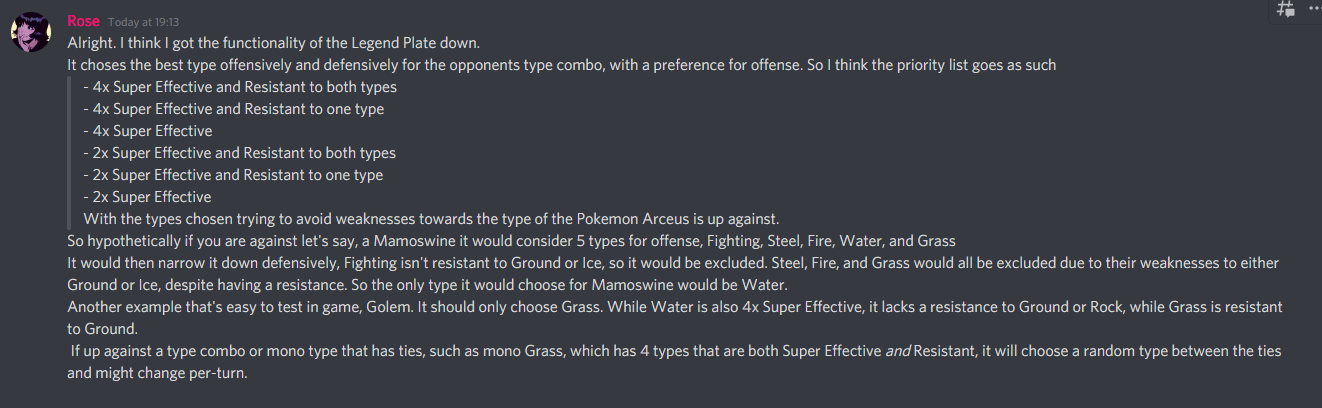Viewport: 1322px width, 408px height.
Task: Click the line starting 'It would then narrow'
Action: (670, 263)
